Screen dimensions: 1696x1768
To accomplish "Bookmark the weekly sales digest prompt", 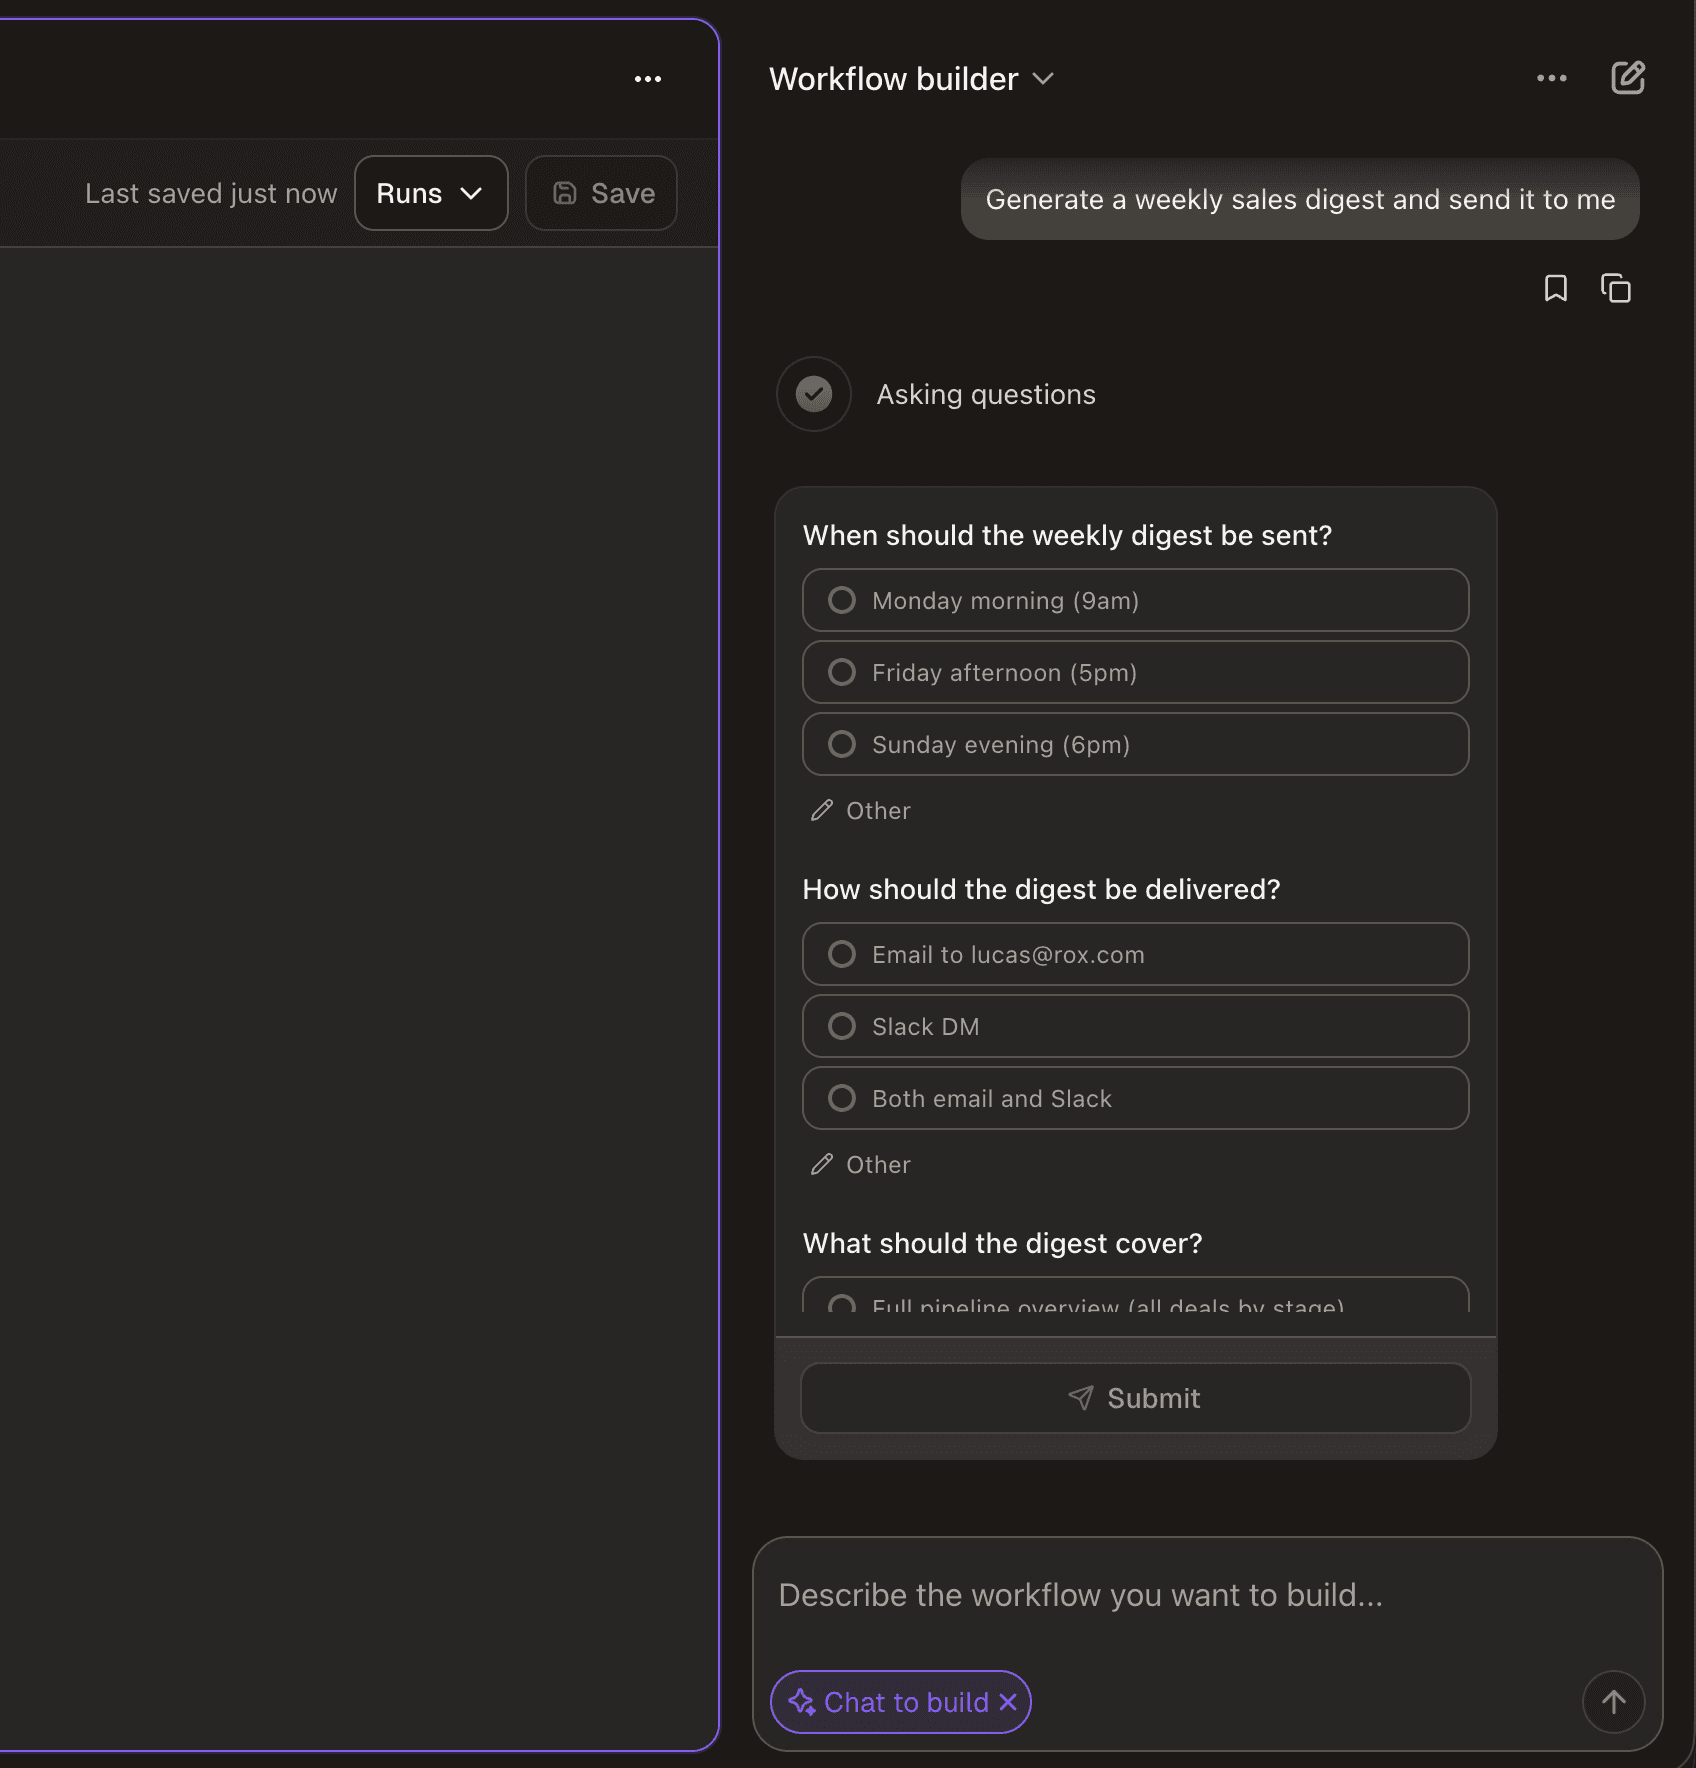I will (x=1556, y=288).
